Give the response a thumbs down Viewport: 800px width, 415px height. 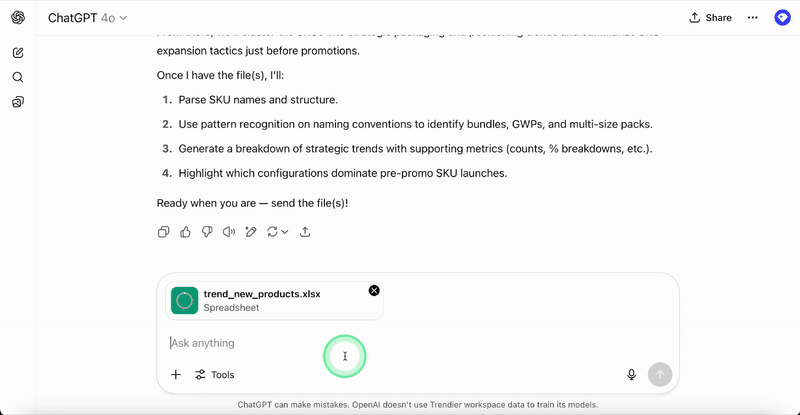pos(207,232)
